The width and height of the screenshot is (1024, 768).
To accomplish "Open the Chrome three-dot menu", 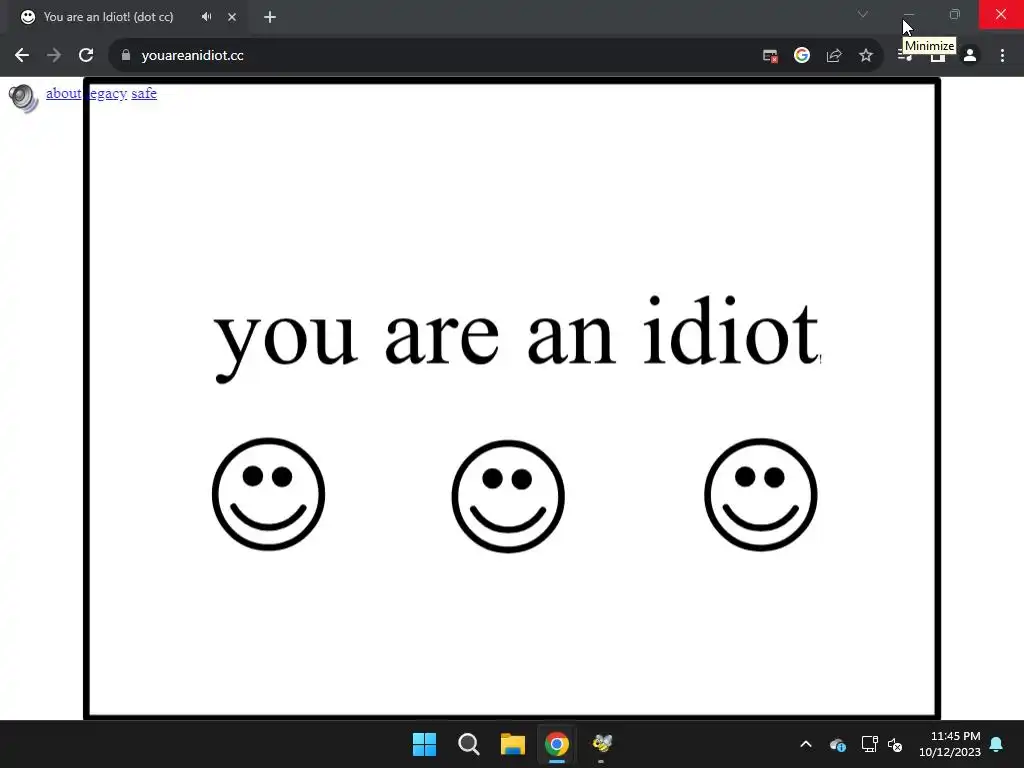I will pyautogui.click(x=1002, y=56).
